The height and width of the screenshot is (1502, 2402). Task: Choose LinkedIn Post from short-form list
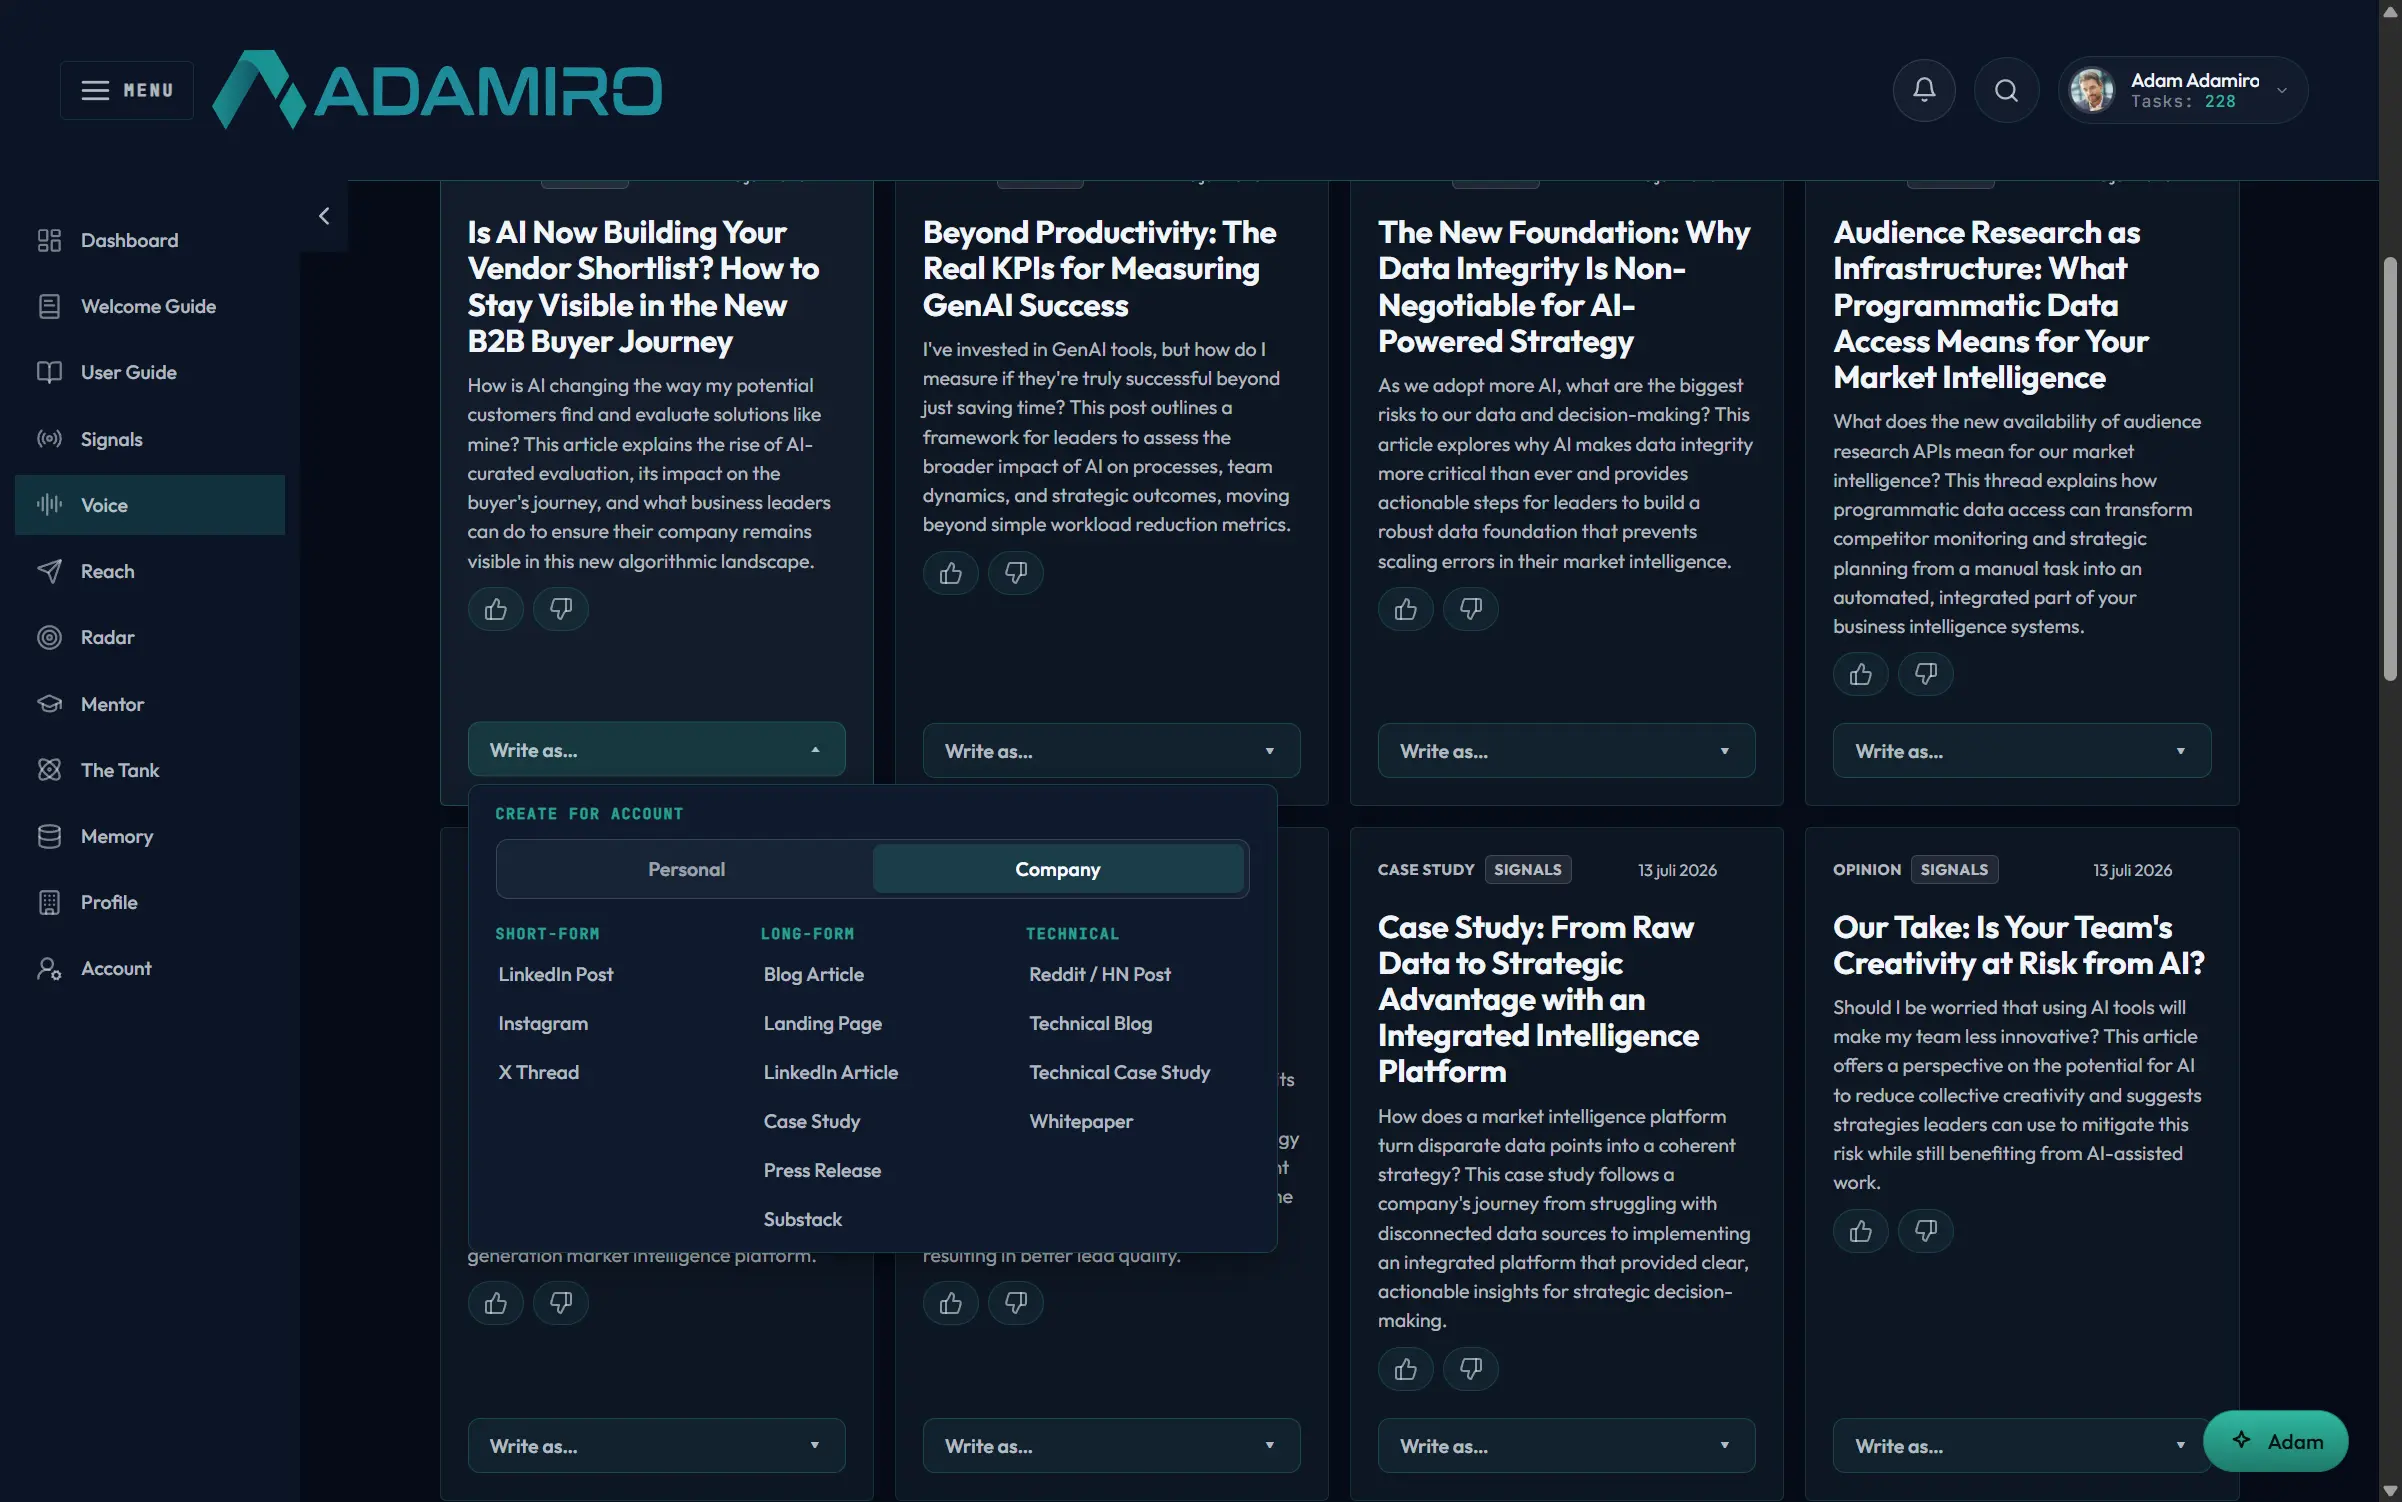pos(556,974)
